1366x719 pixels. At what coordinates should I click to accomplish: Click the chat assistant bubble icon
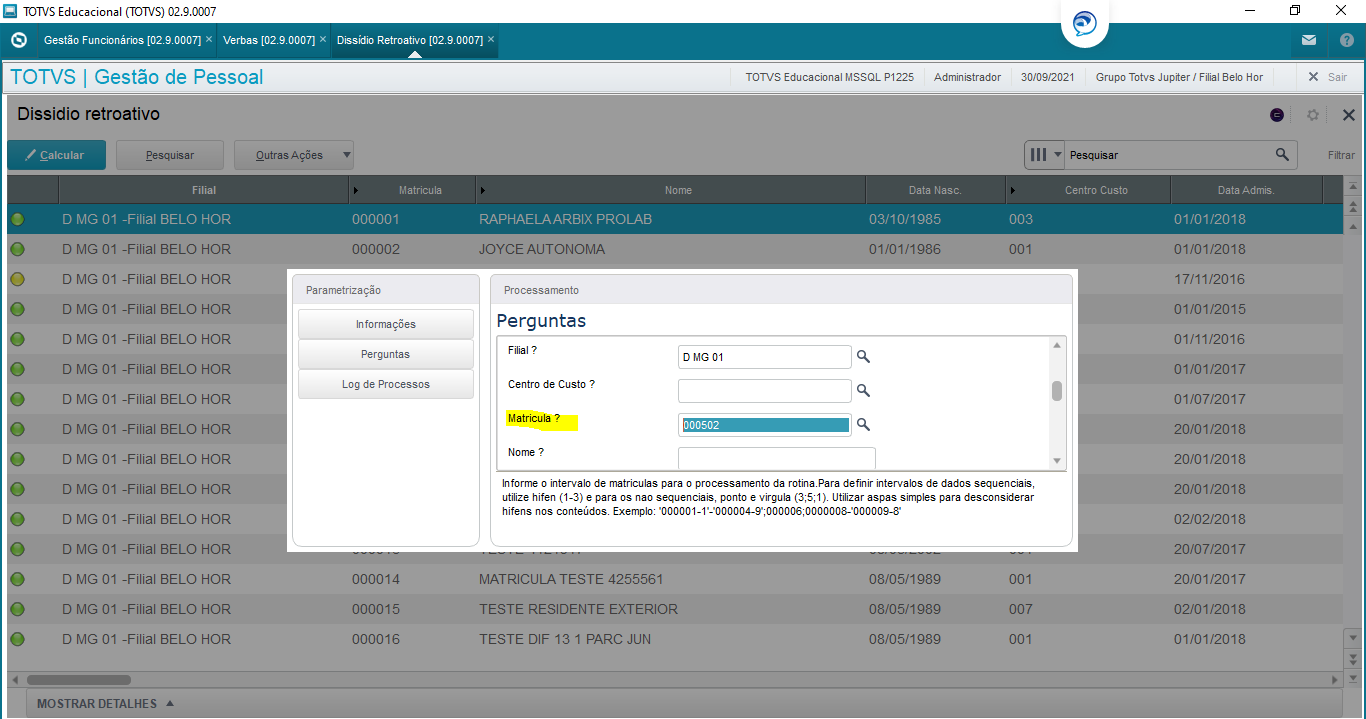coord(1084,24)
